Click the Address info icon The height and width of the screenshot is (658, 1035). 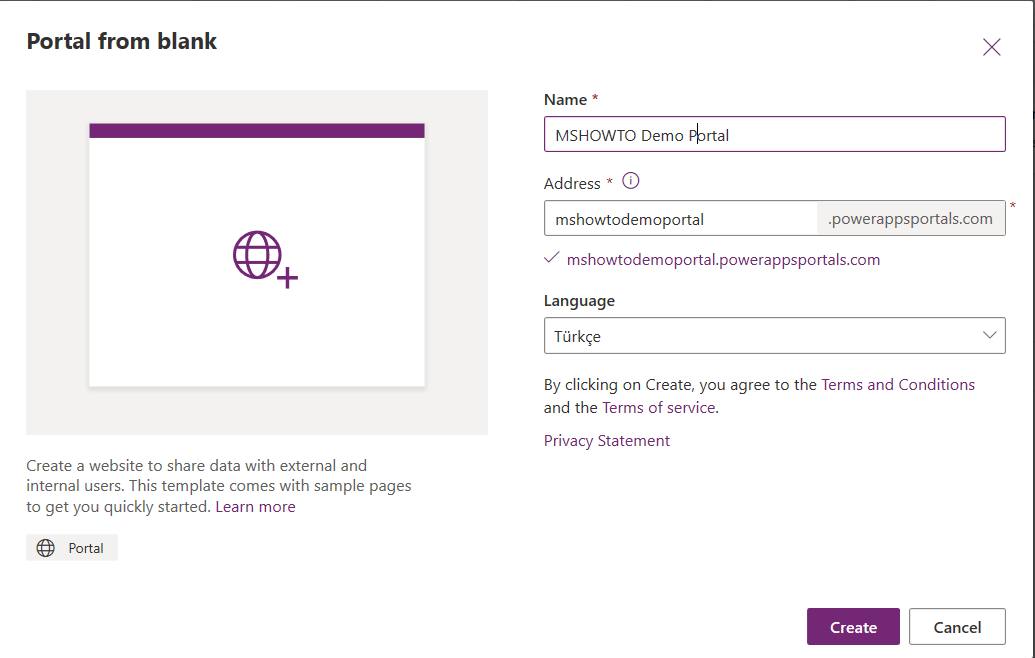pyautogui.click(x=630, y=181)
